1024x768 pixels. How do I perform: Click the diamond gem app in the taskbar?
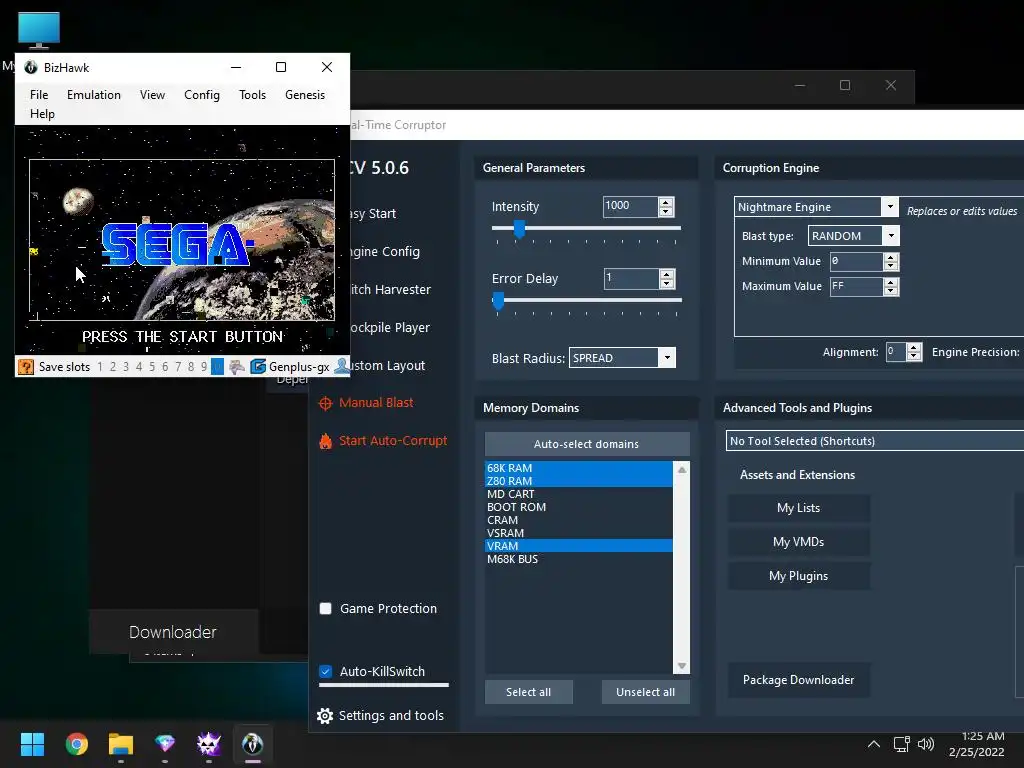pyautogui.click(x=165, y=743)
